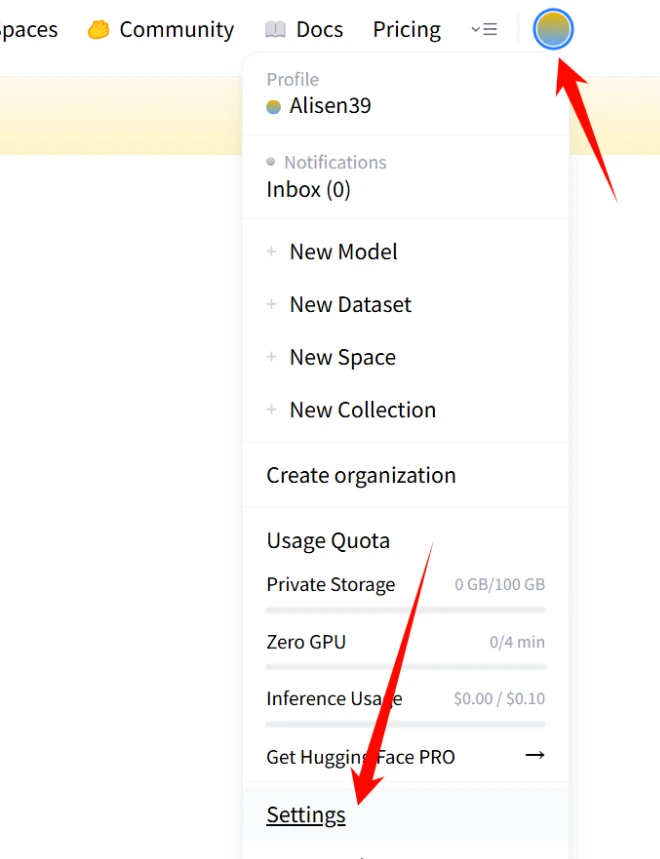660x859 pixels.
Task: Click the user avatar icon in the navbar
Action: click(x=553, y=30)
